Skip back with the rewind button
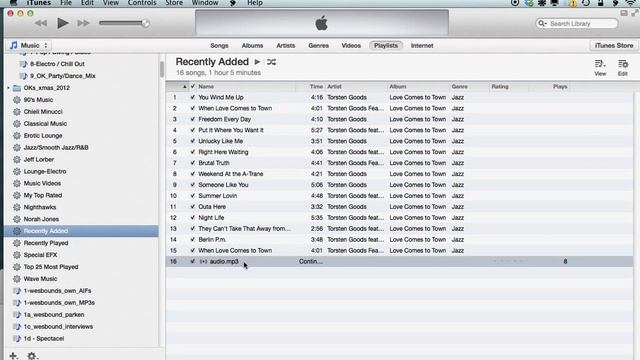Image resolution: width=640 pixels, height=360 pixels. click(x=41, y=23)
